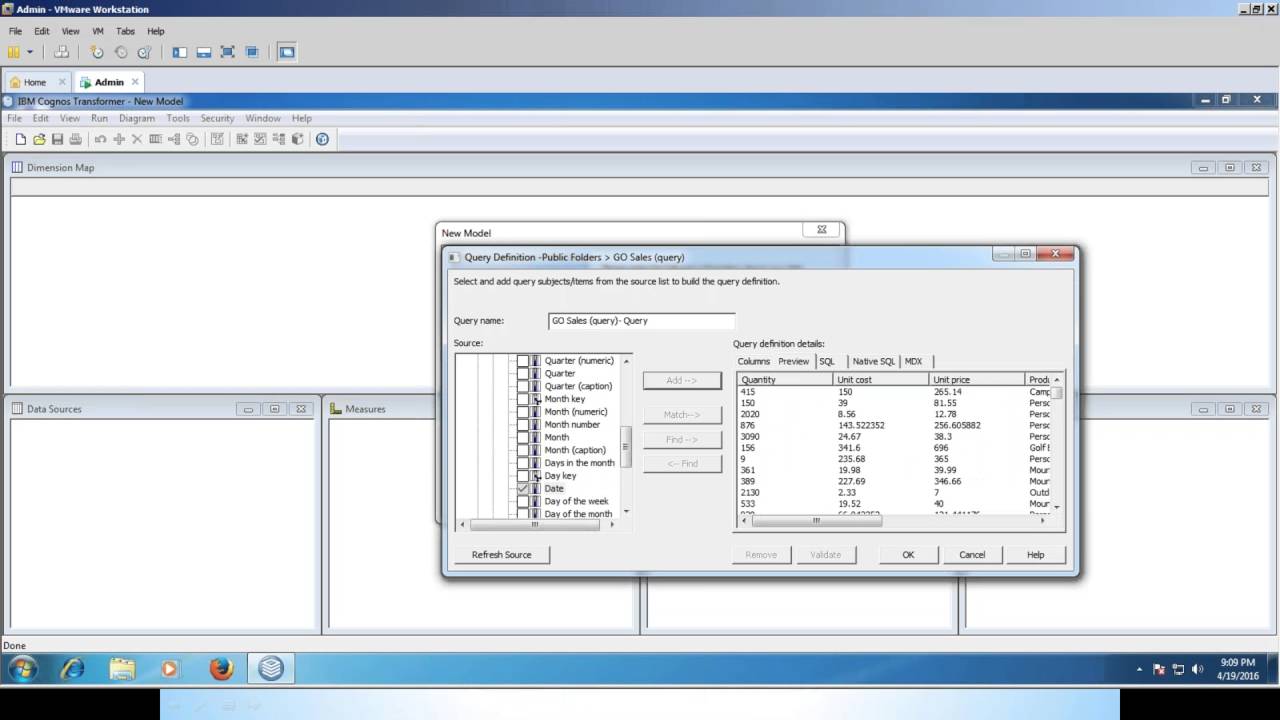Switch to the Home tab in VMware
Image resolution: width=1280 pixels, height=720 pixels.
36,82
